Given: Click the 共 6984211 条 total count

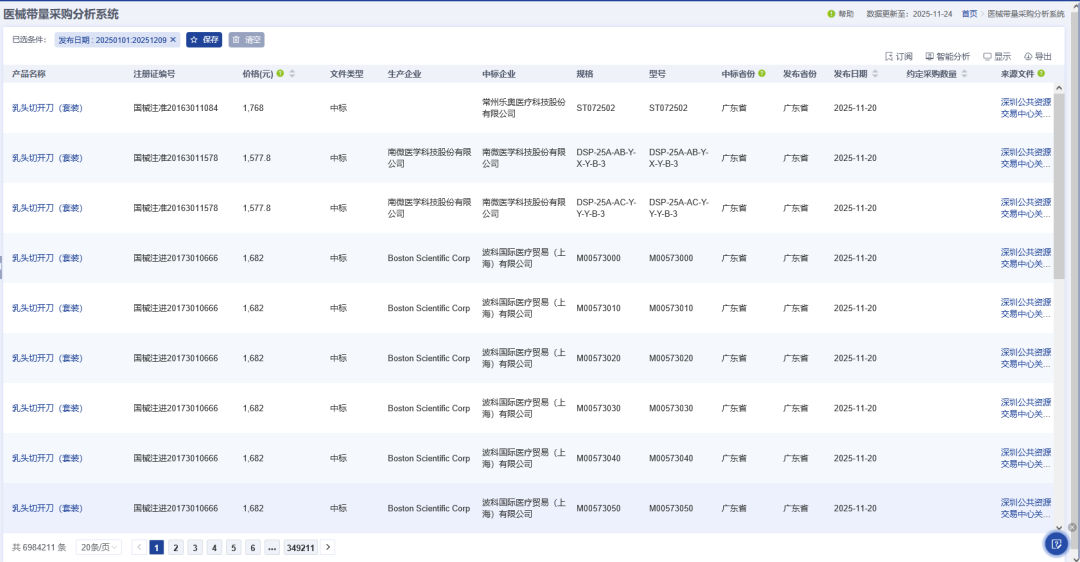Looking at the screenshot, I should [39, 548].
